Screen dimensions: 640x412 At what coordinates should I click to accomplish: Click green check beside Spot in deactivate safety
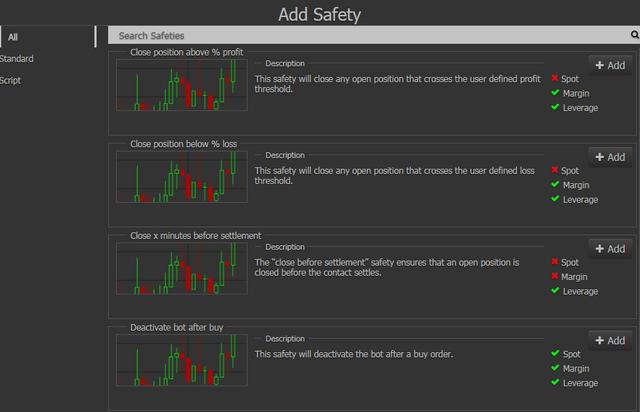555,354
